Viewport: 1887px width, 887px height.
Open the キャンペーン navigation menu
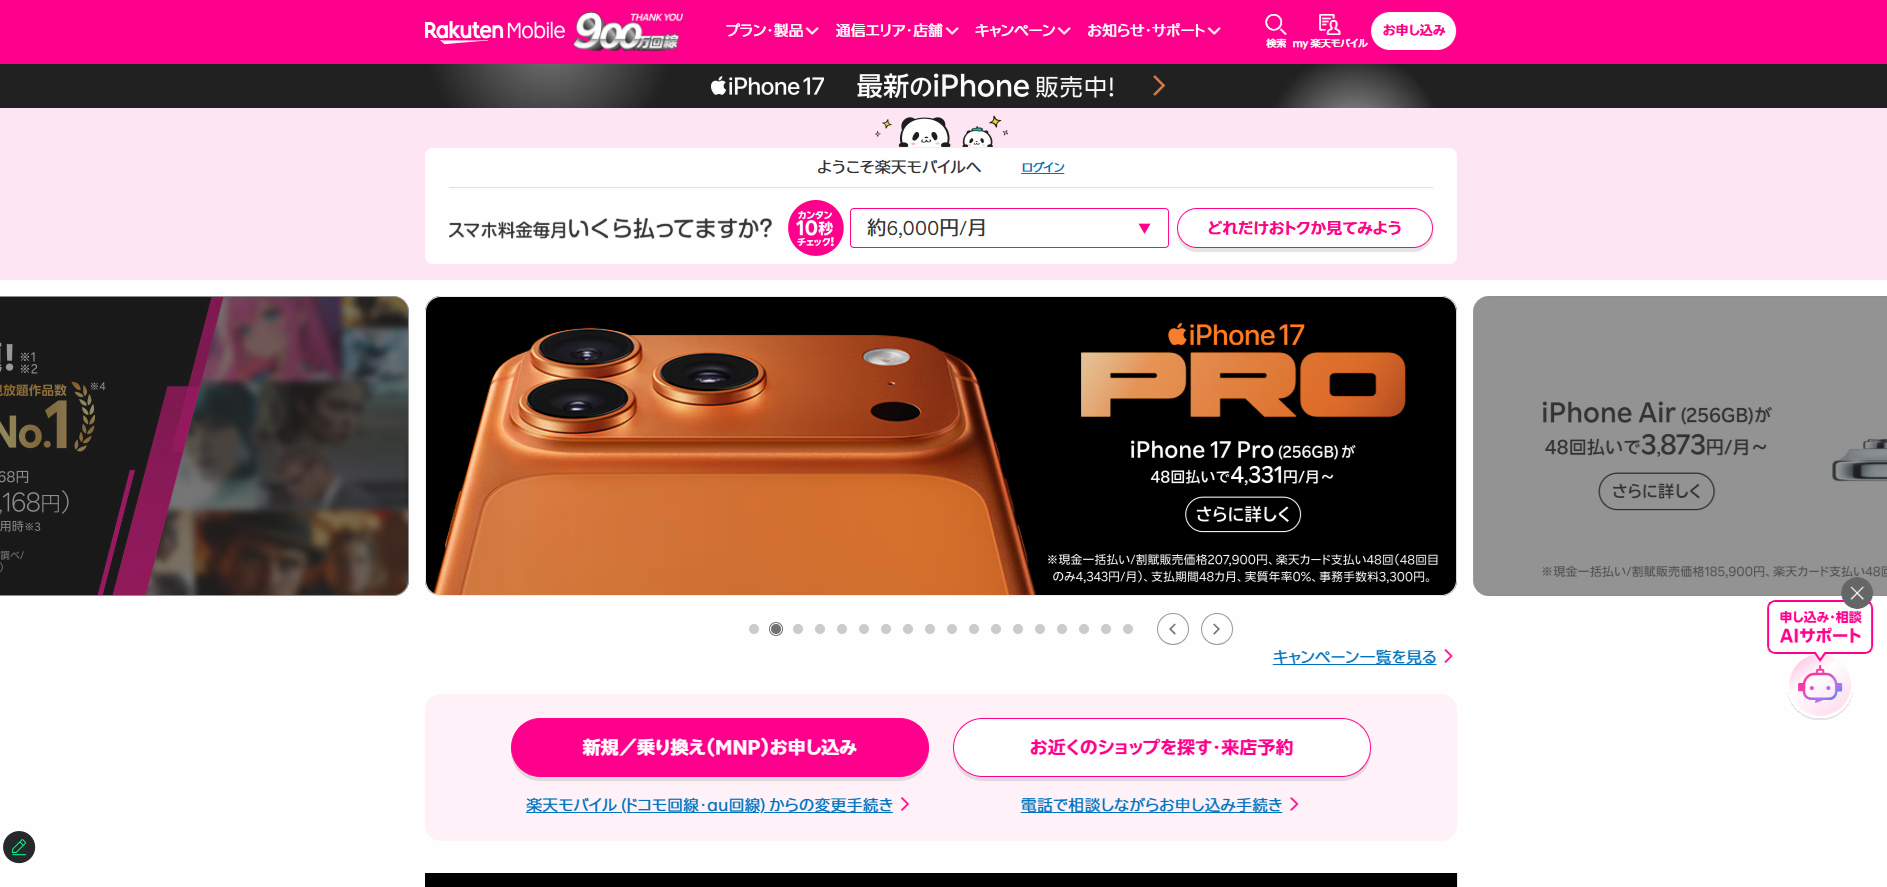point(1023,31)
